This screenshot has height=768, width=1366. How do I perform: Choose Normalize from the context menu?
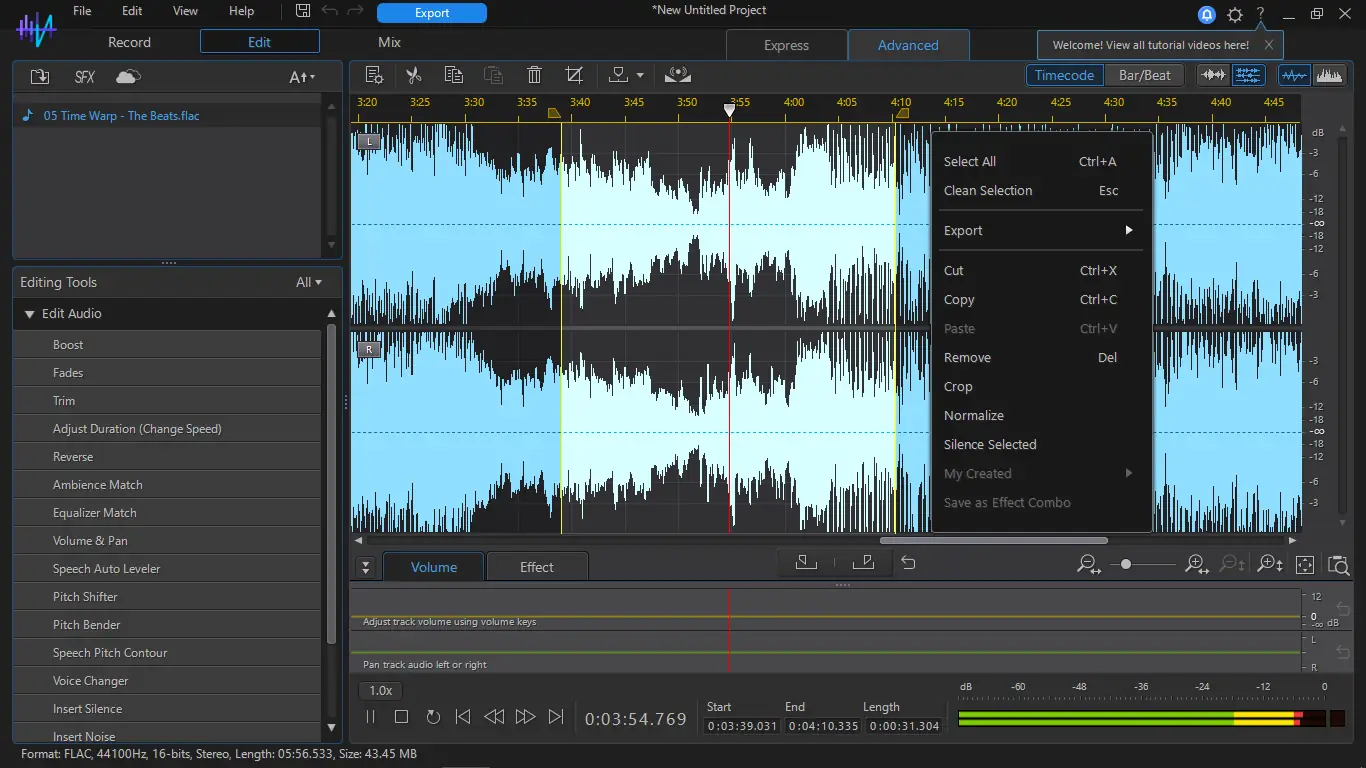coord(973,415)
